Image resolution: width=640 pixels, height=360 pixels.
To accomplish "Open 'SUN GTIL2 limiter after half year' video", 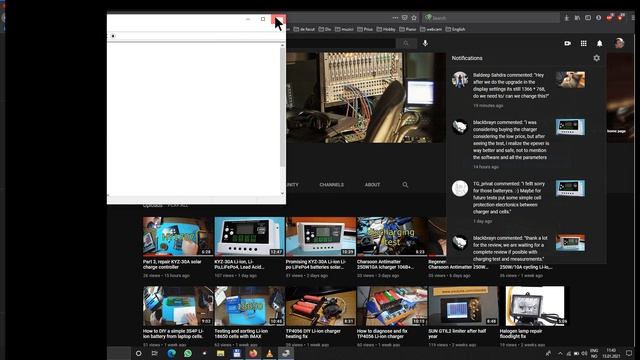I will 463,306.
